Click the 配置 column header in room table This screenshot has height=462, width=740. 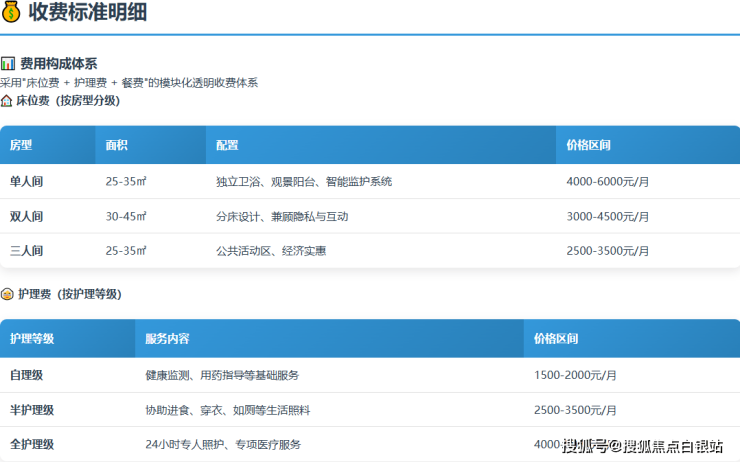[x=227, y=145]
